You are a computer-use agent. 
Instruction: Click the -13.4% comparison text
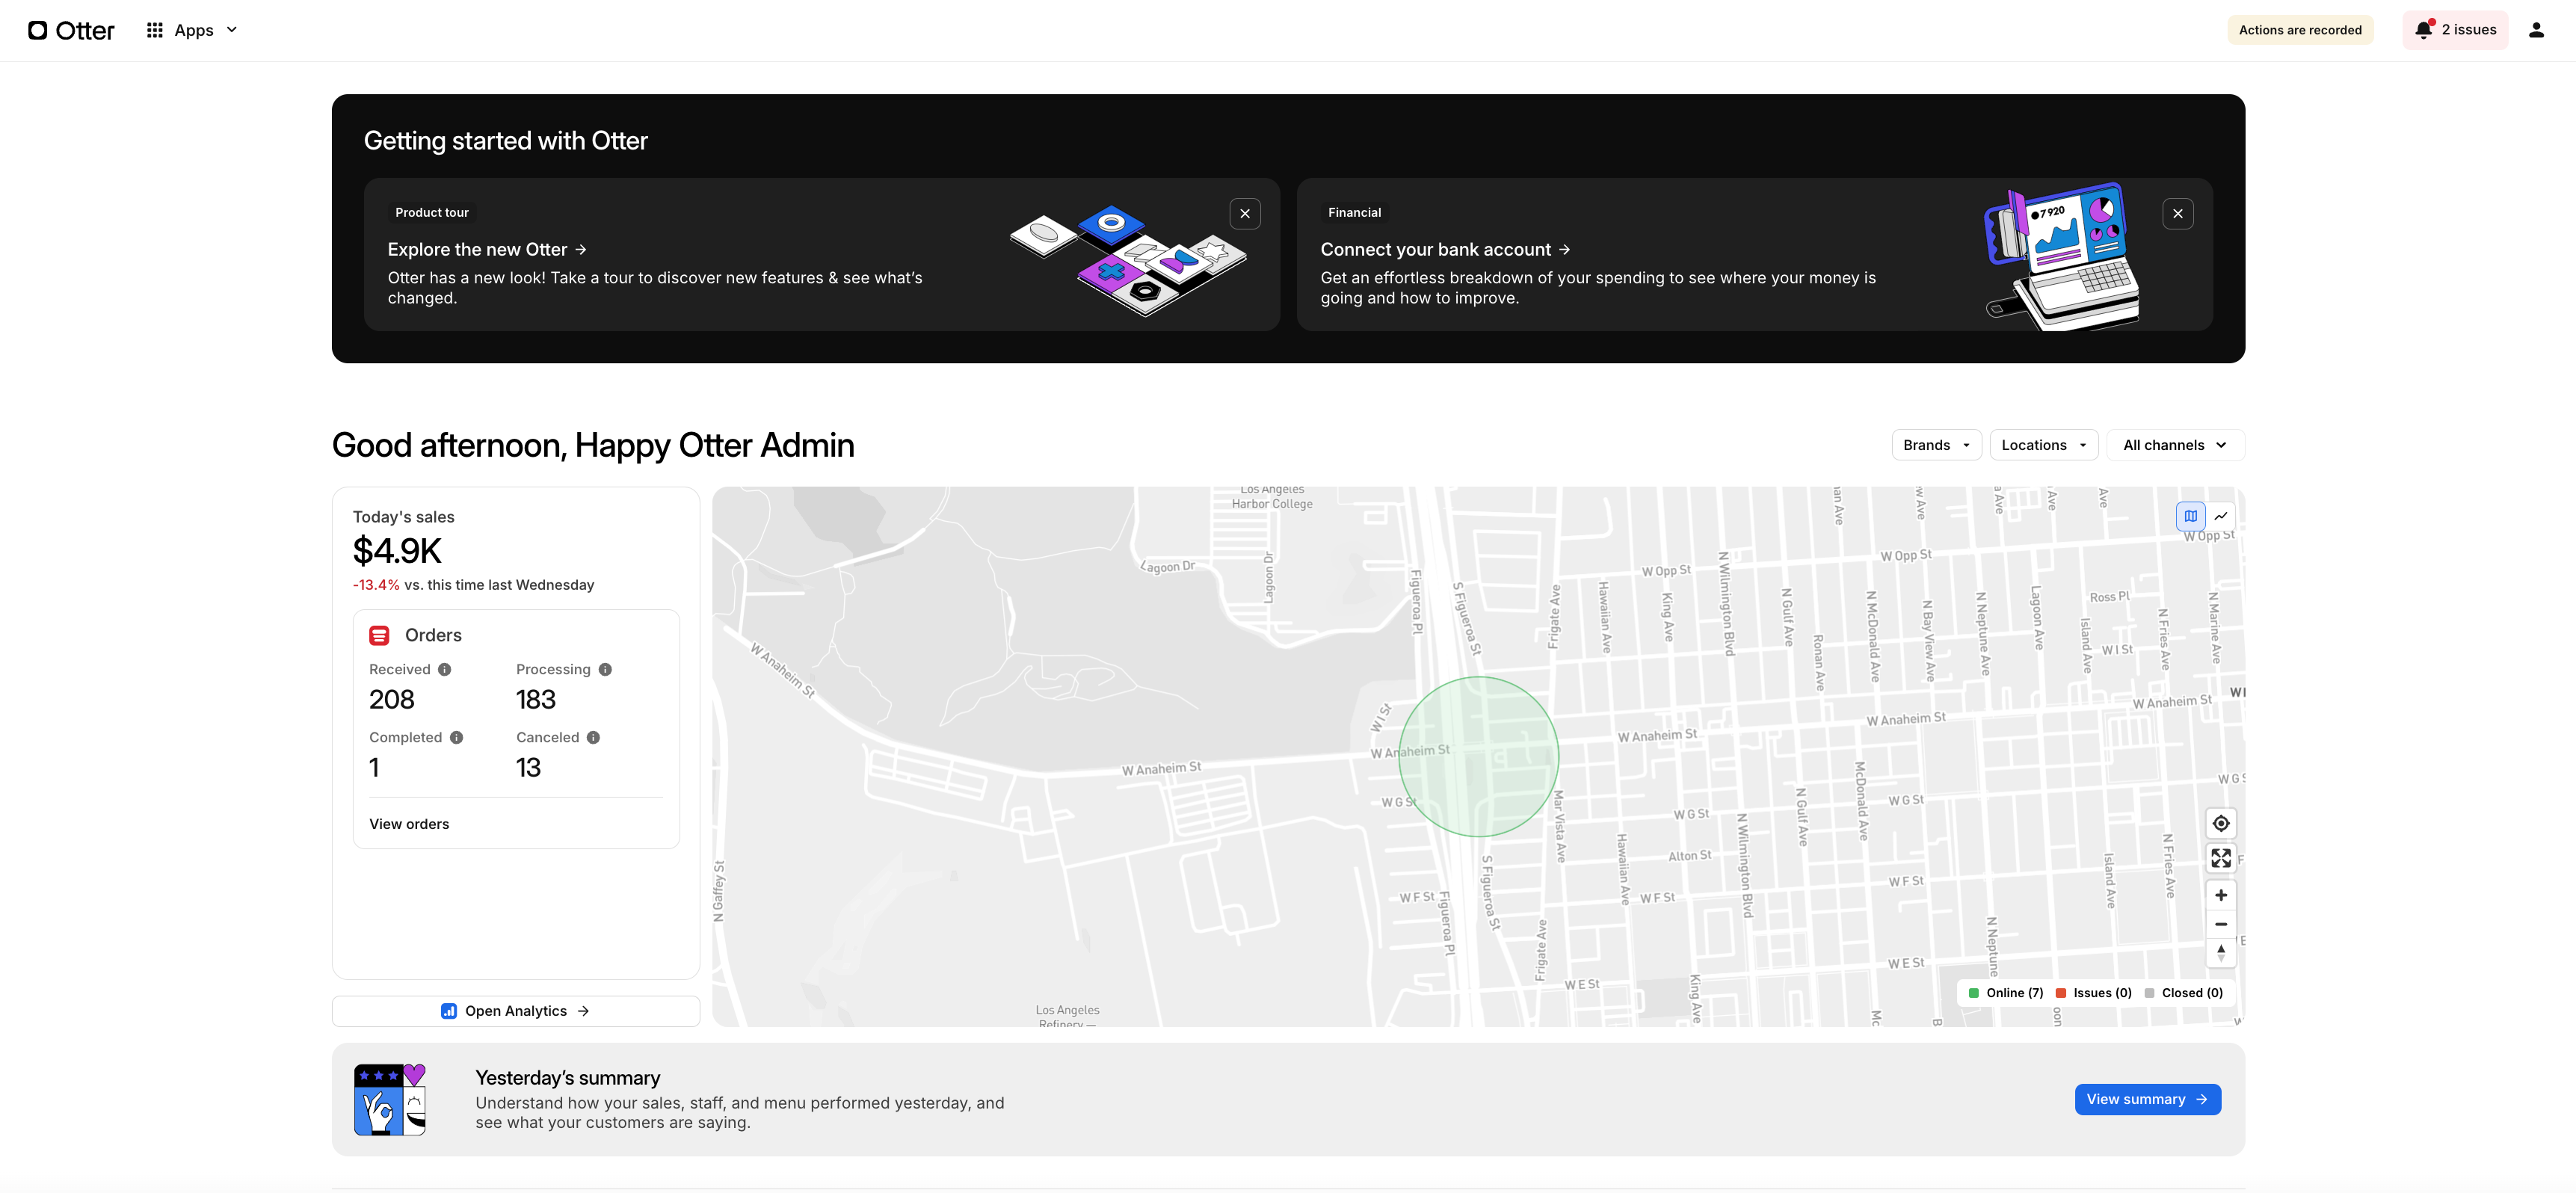tap(376, 585)
